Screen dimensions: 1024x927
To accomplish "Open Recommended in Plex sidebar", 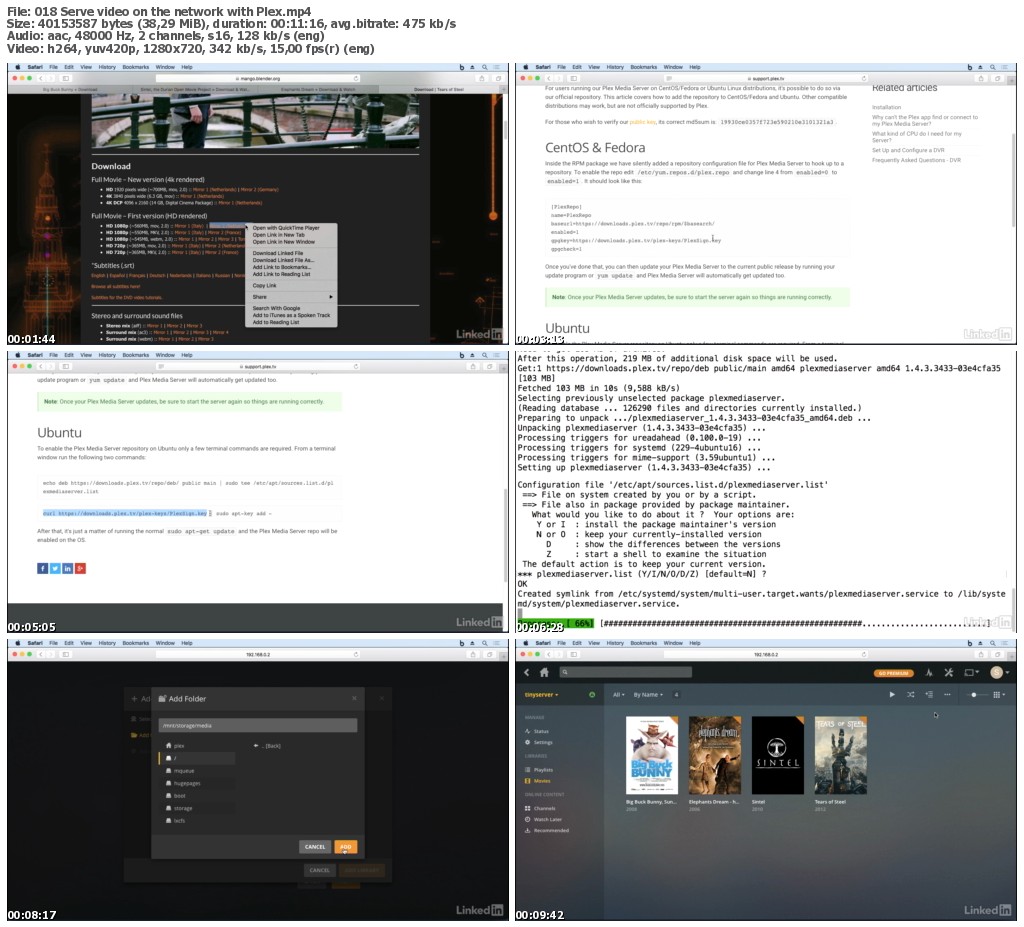I will pos(547,831).
